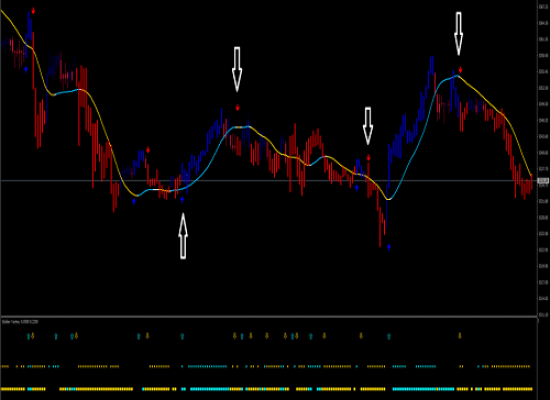Viewport: 550px width, 400px height.
Task: Select the red sell diamond above the rightmost price peak
Action: (x=460, y=70)
